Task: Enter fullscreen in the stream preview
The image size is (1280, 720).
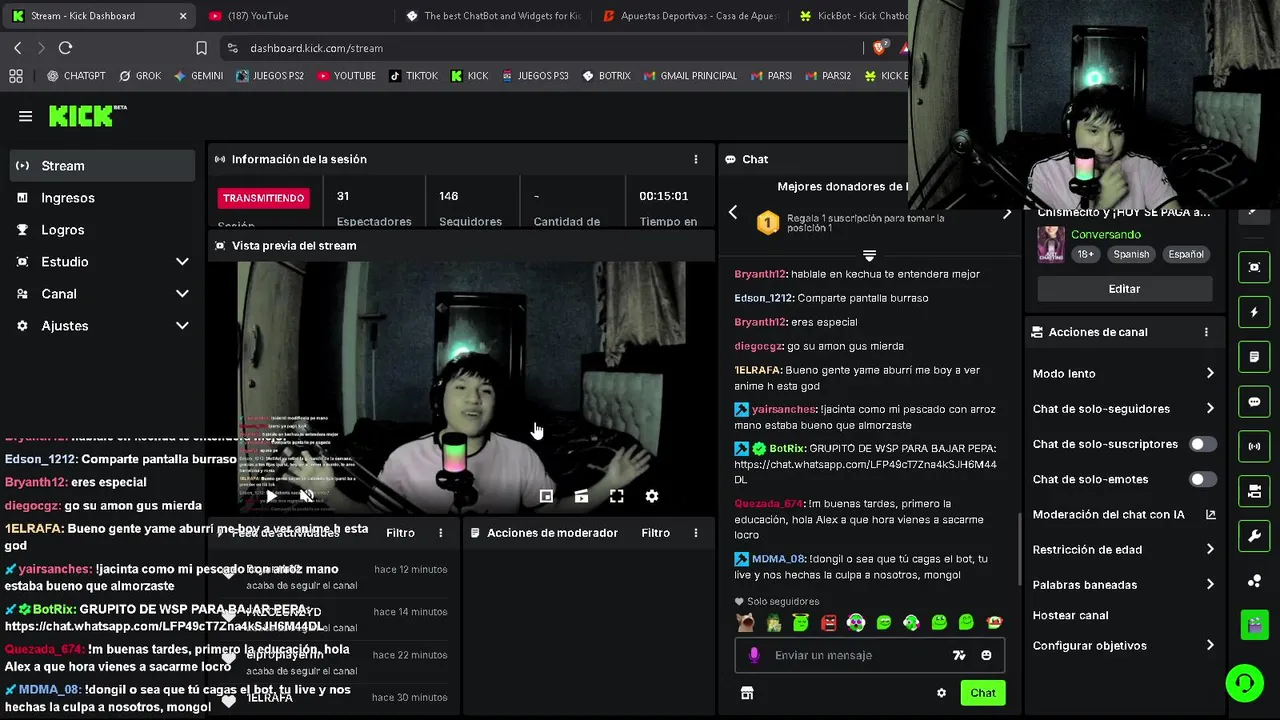Action: [617, 496]
